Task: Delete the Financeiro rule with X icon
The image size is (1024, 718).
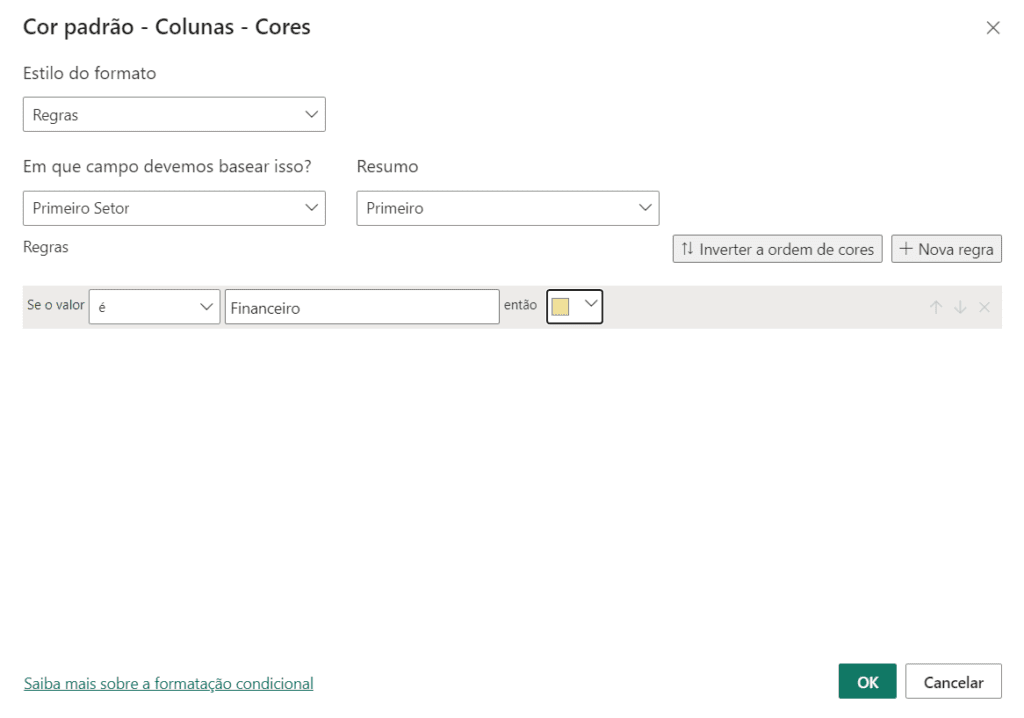Action: [x=984, y=308]
